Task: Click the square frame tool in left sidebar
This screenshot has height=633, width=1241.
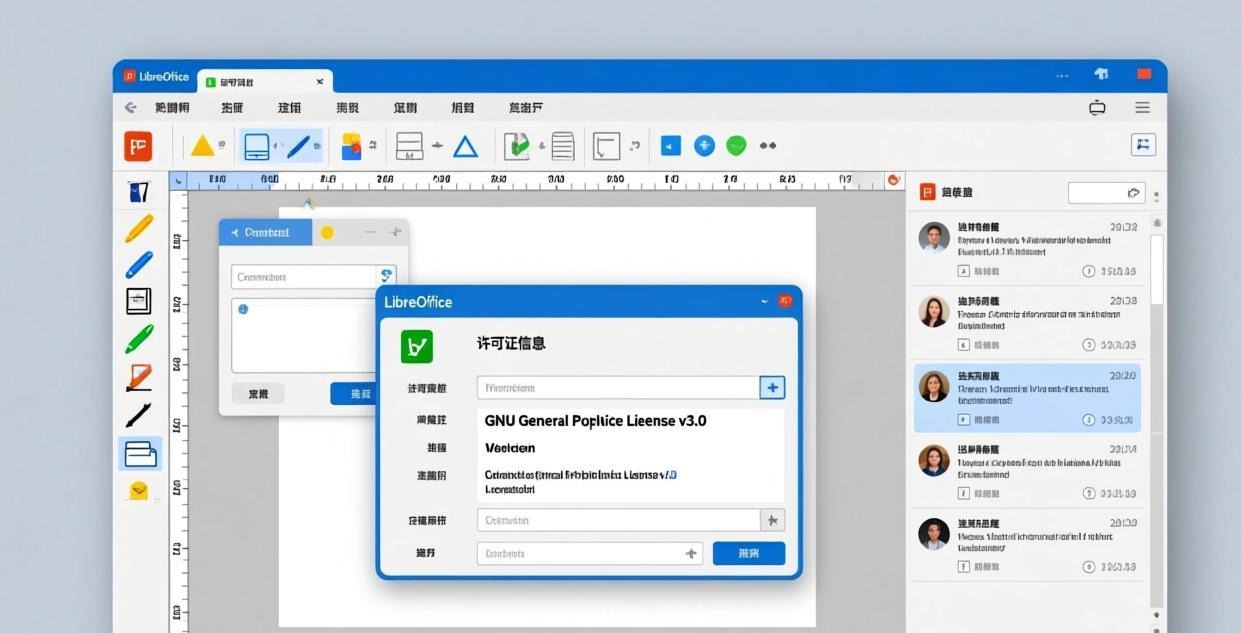Action: 139,301
